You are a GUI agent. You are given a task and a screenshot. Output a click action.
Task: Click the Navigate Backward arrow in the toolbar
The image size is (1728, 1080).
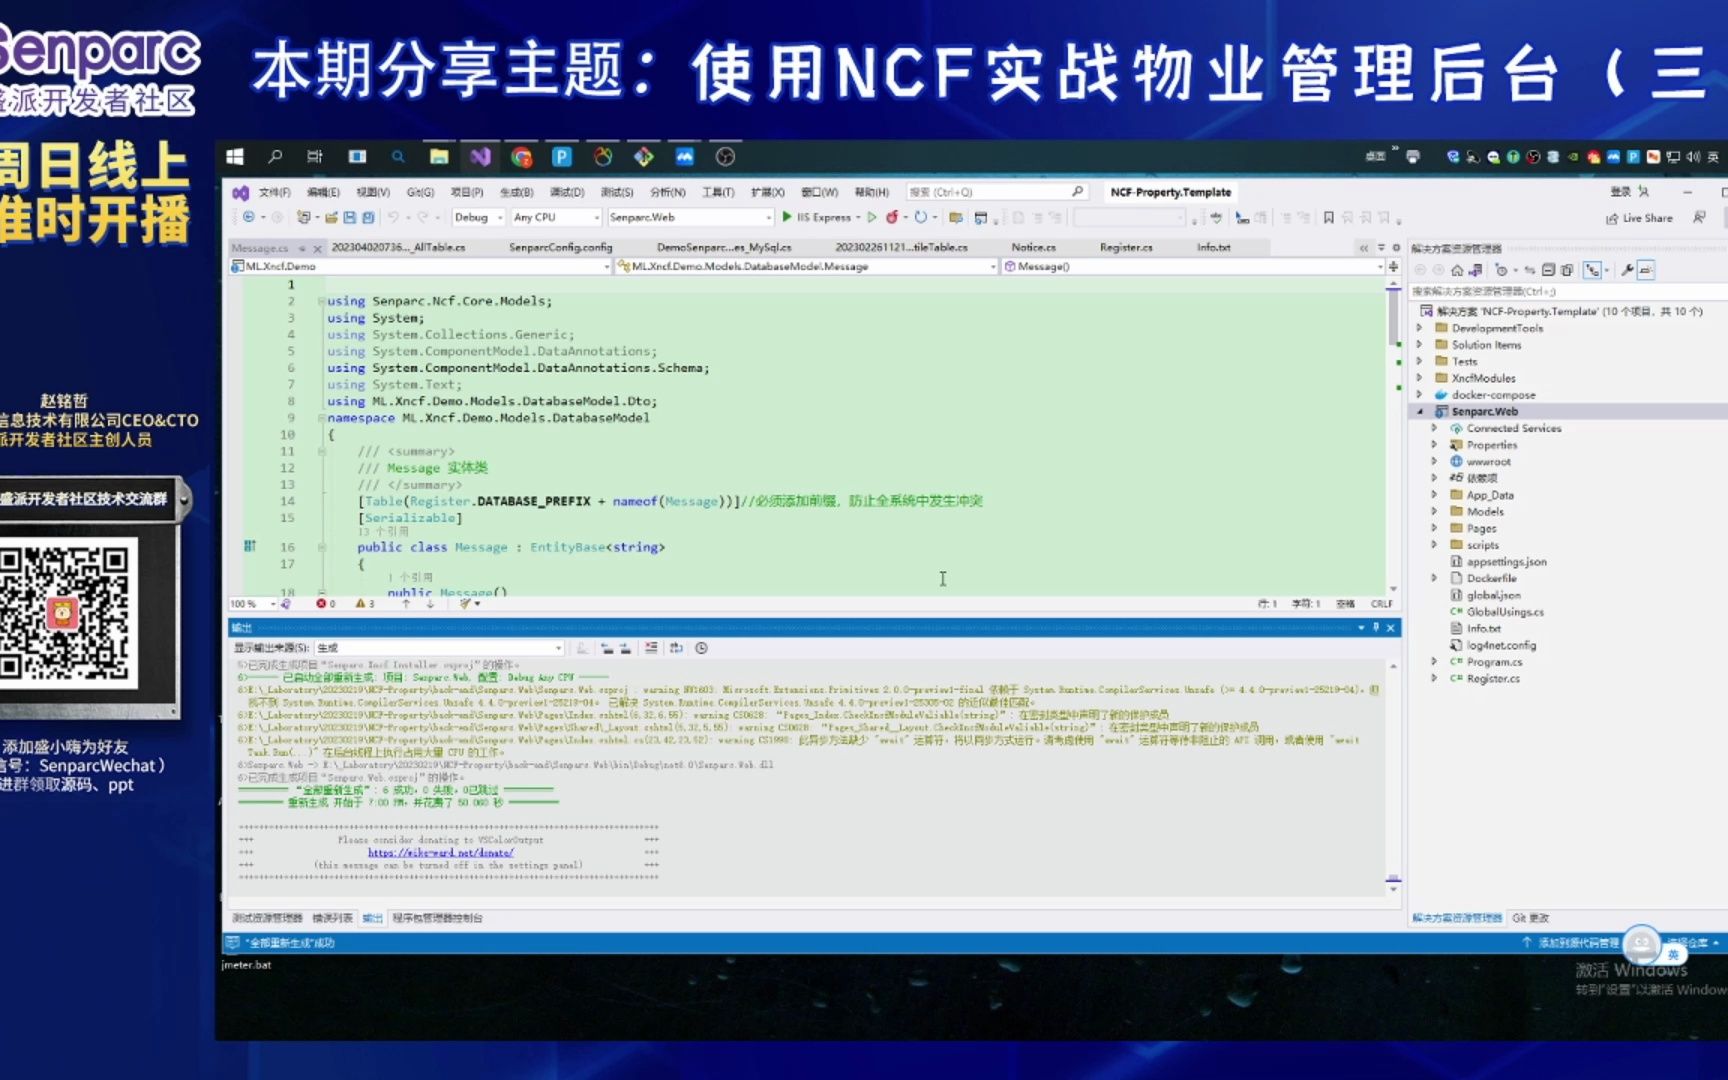pos(249,217)
